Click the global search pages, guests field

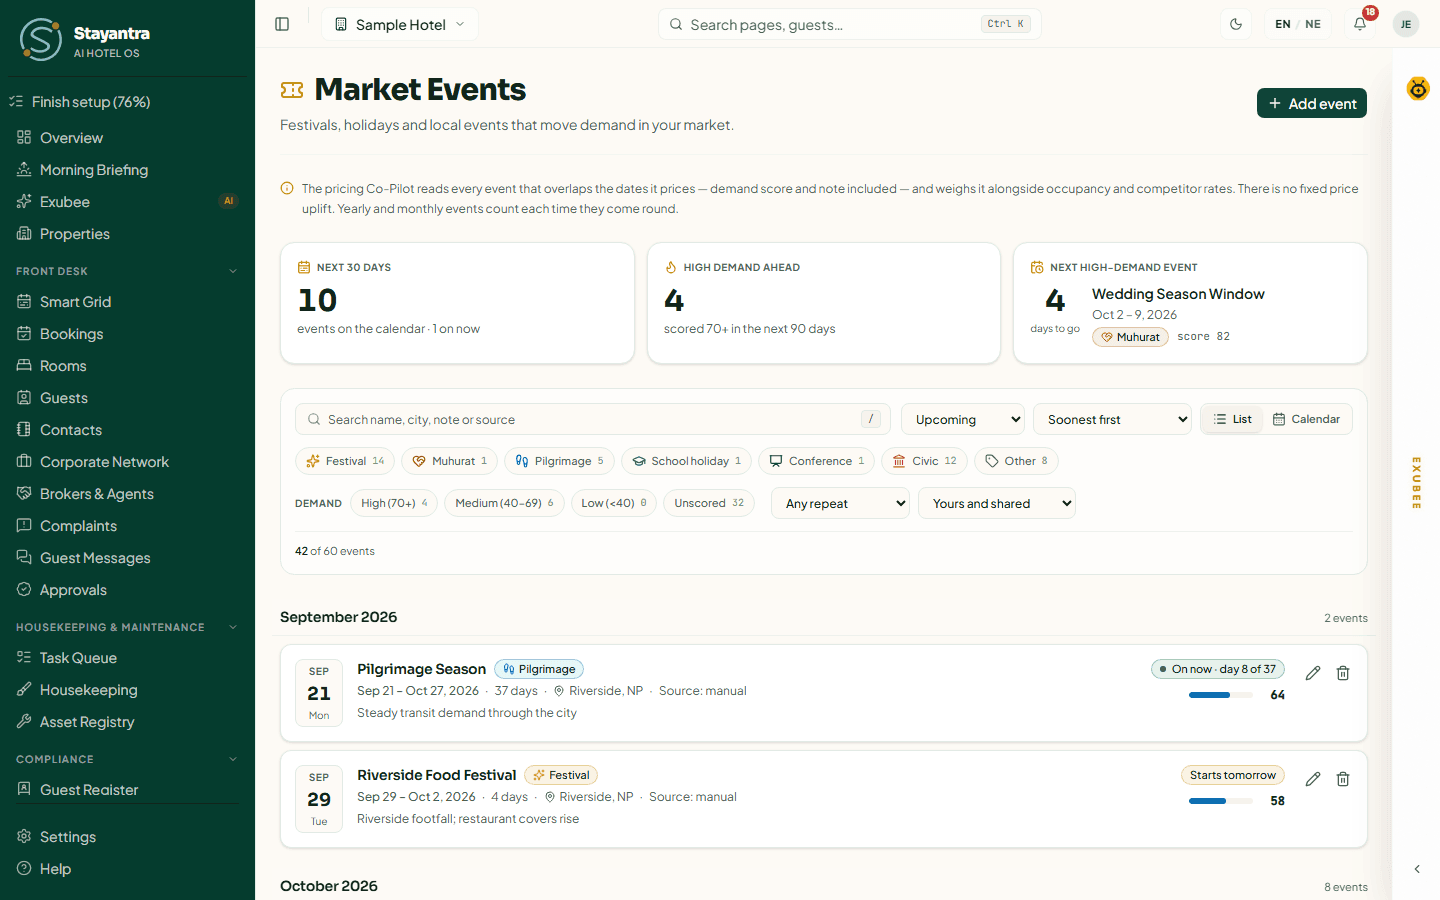pos(850,24)
